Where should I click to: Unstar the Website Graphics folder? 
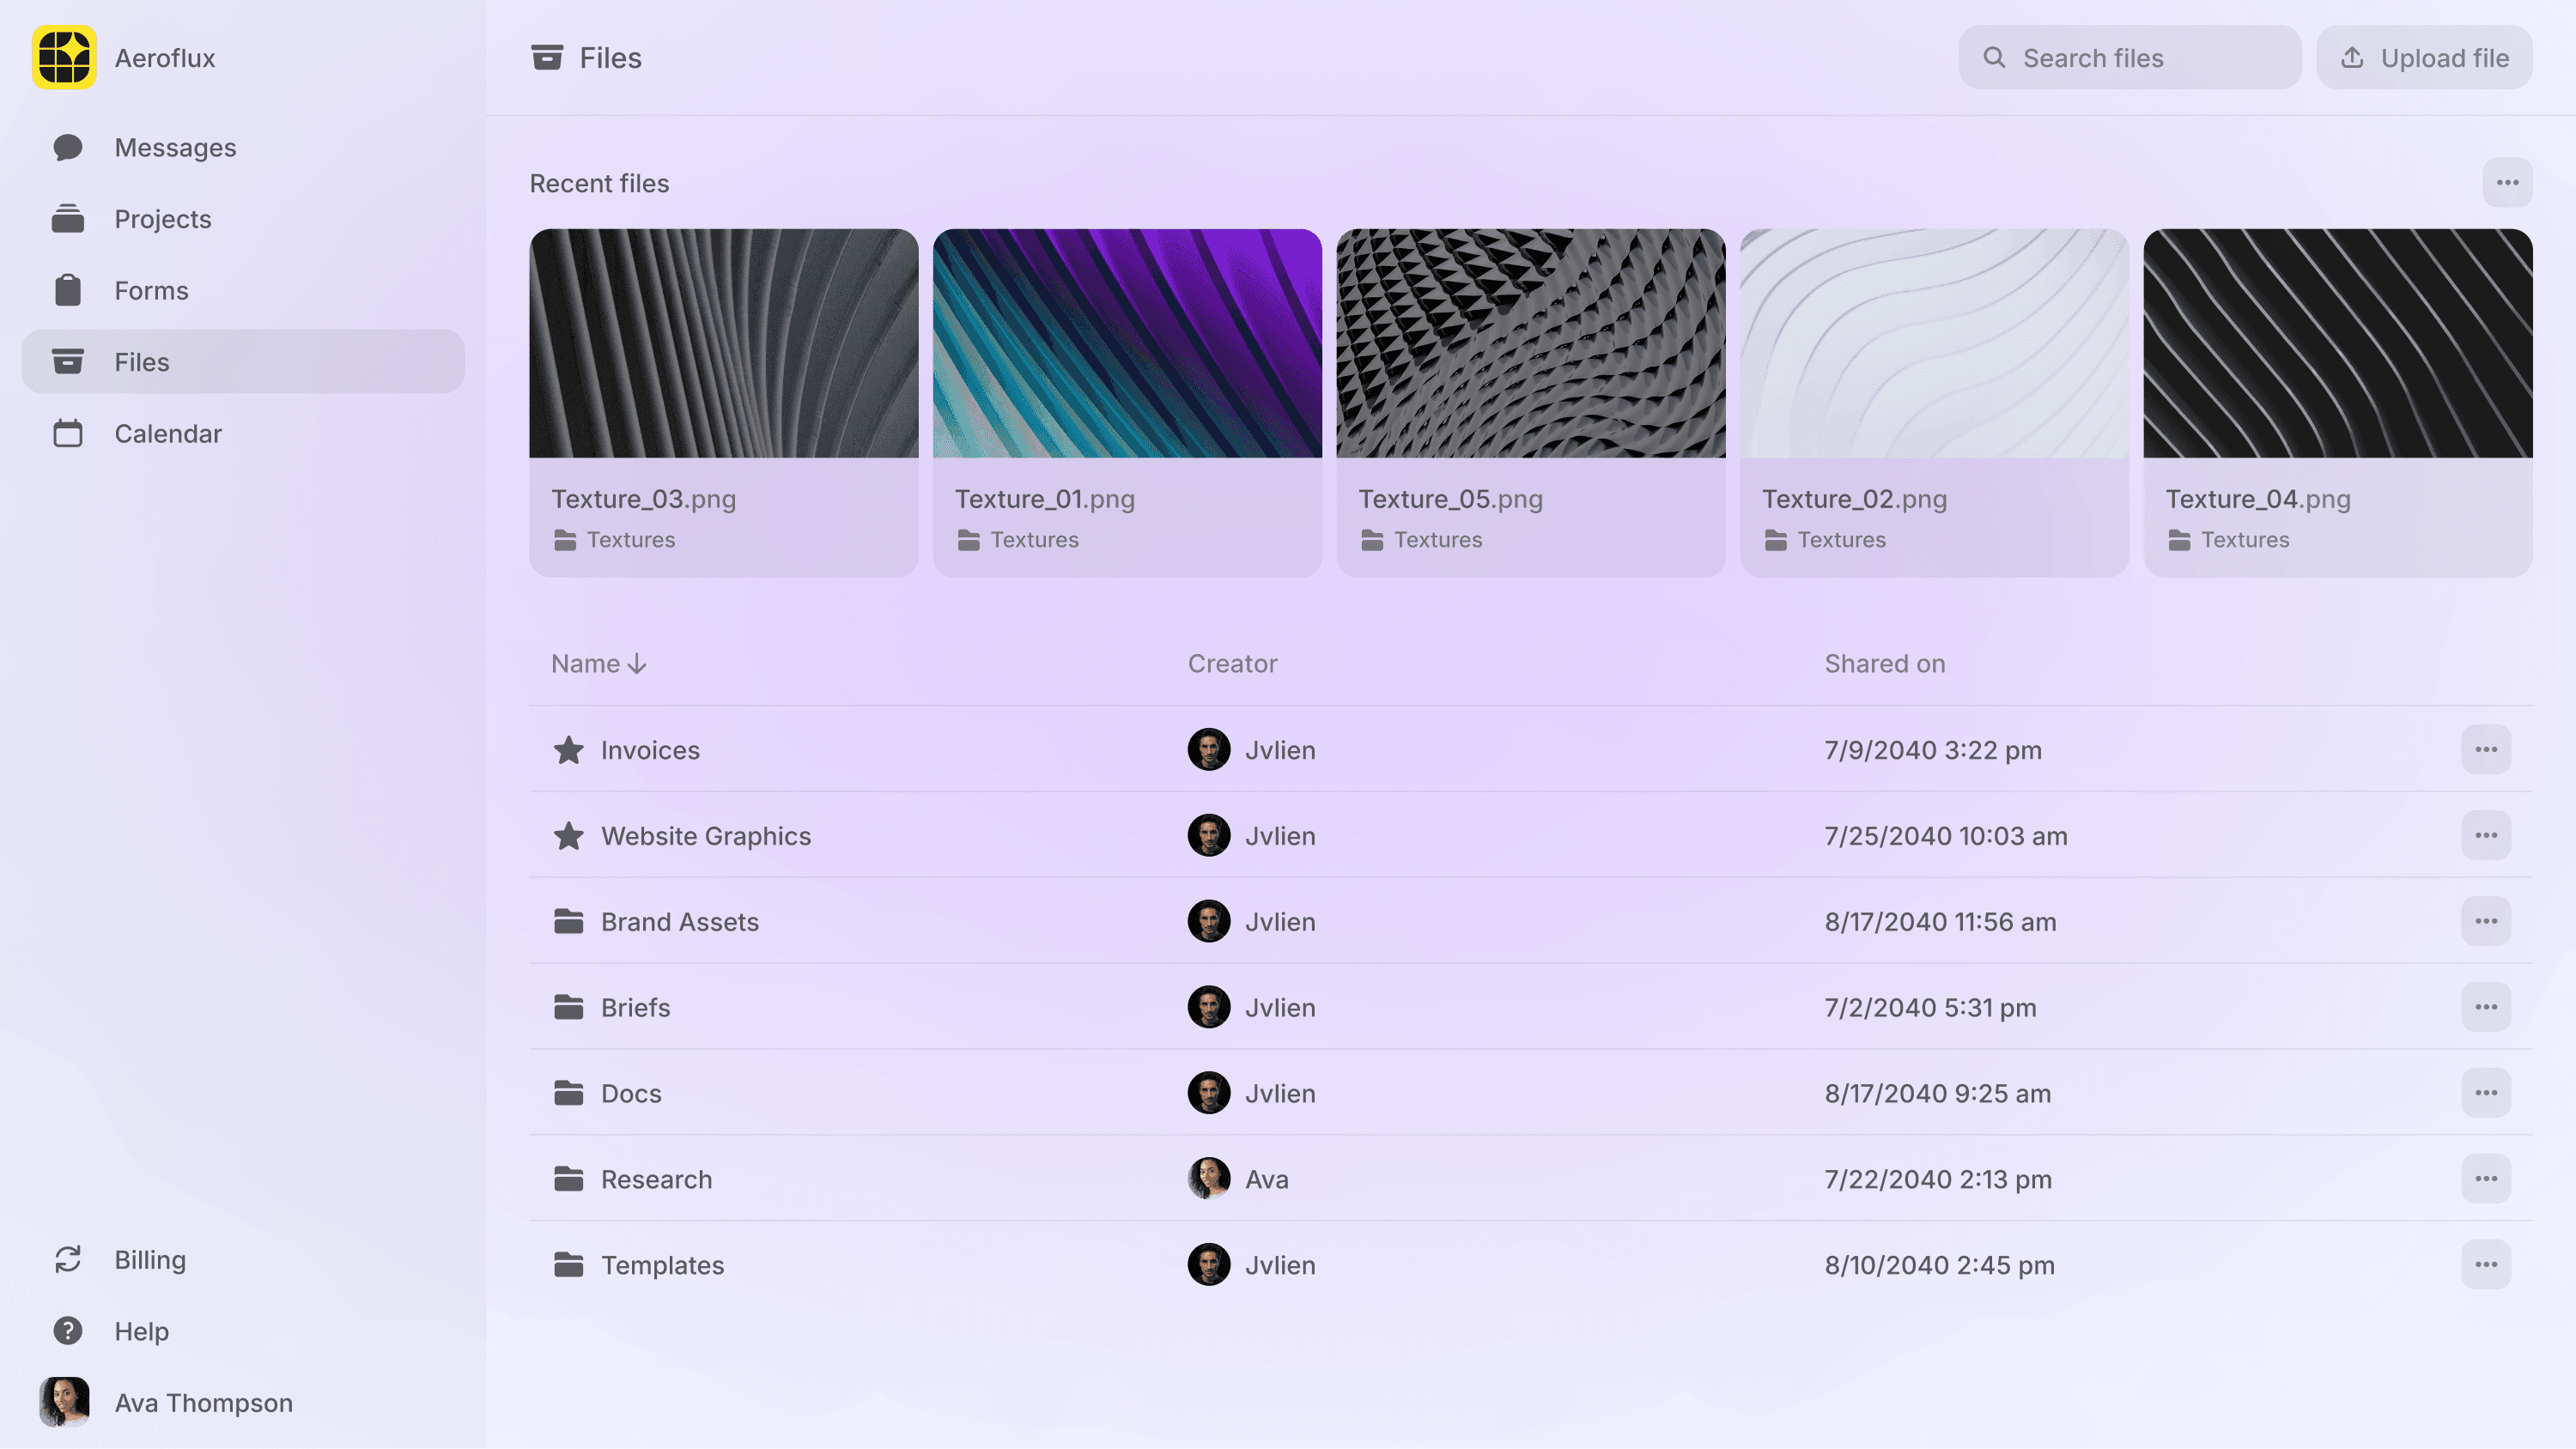point(568,836)
